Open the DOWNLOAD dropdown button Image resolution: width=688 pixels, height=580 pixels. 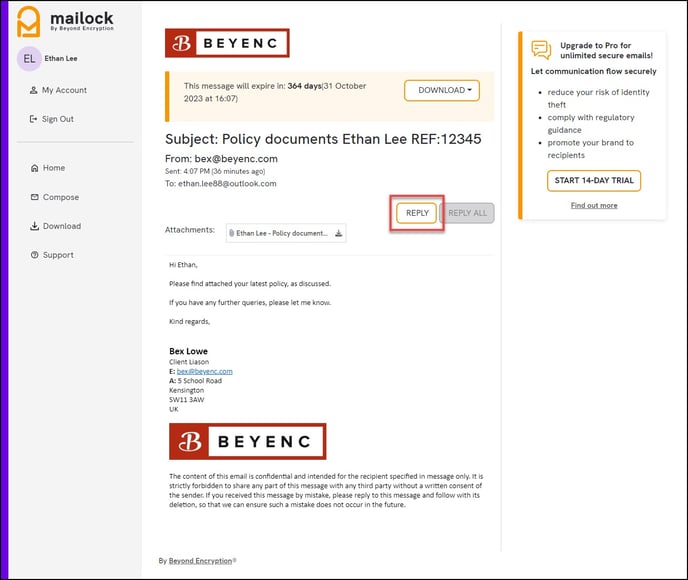point(442,90)
